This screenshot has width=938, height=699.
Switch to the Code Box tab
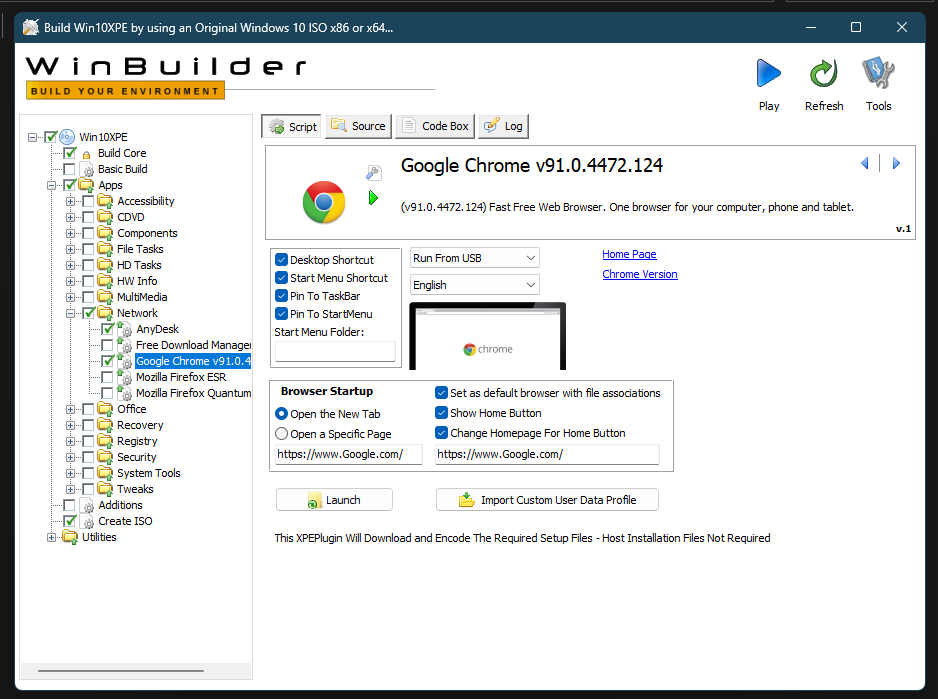tap(435, 126)
